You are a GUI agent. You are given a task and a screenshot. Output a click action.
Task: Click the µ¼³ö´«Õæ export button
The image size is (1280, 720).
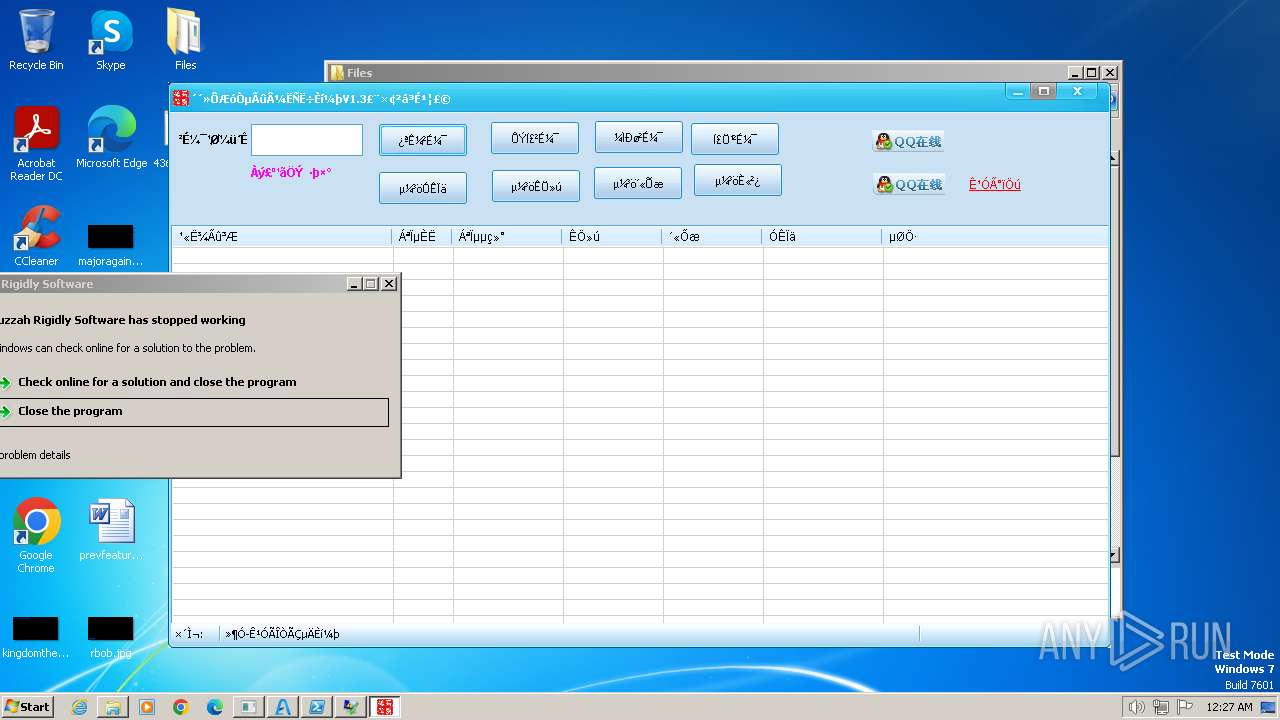tap(638, 183)
